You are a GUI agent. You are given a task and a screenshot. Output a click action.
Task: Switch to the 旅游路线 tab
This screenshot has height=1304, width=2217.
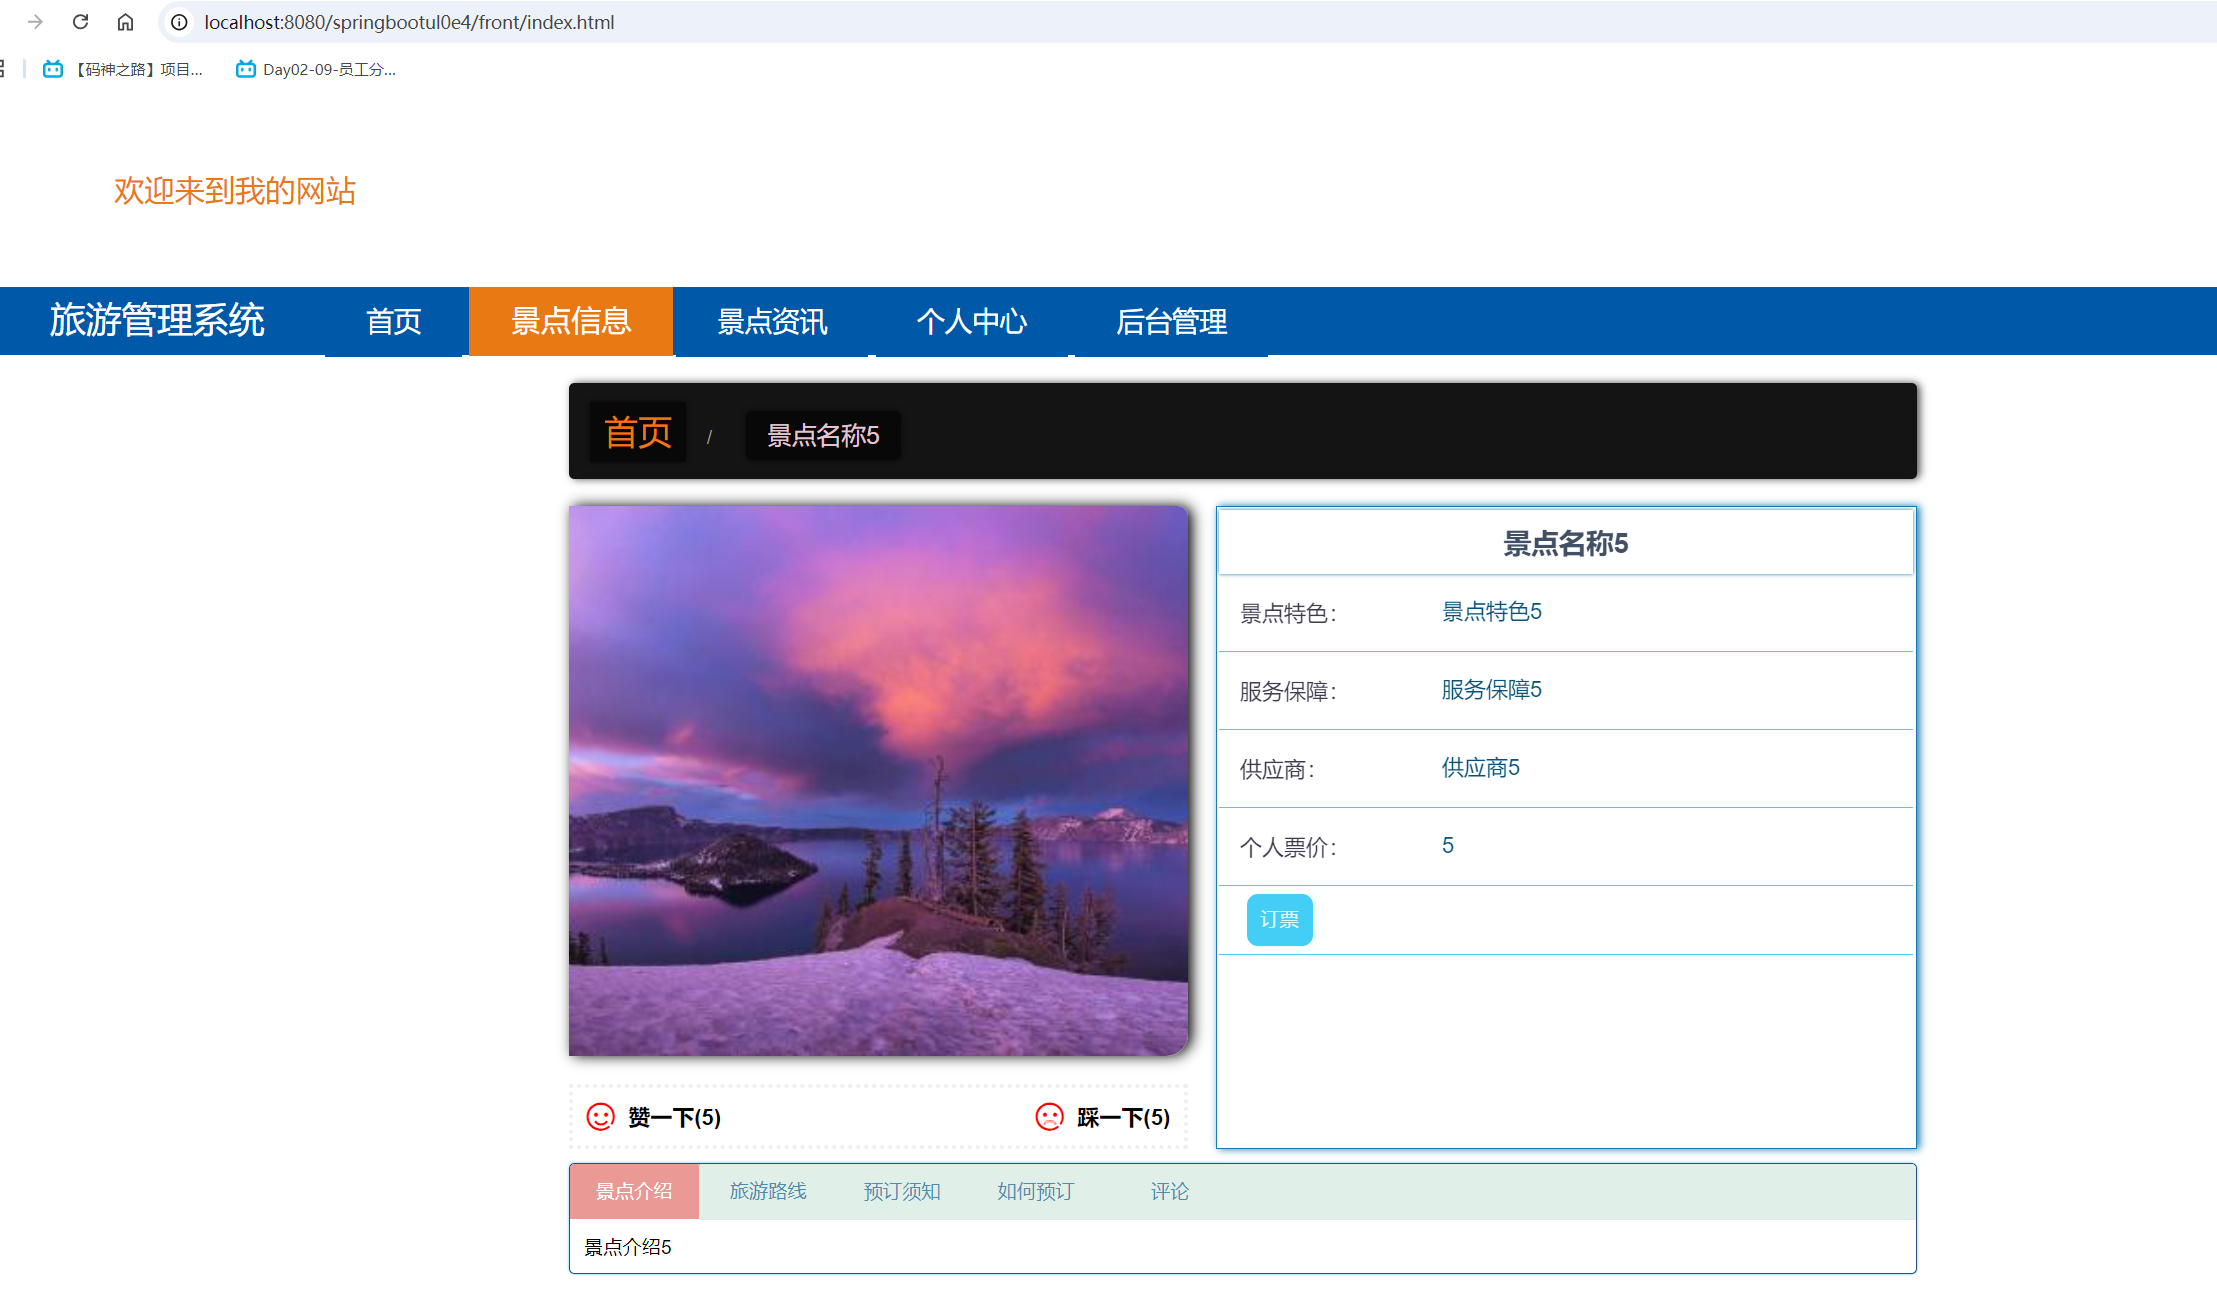(768, 1191)
